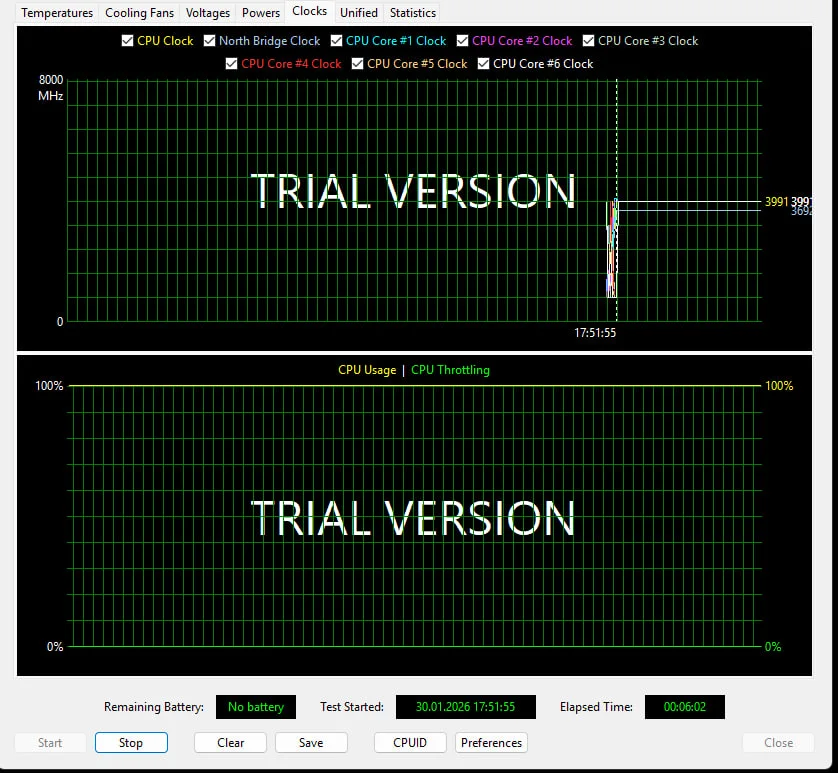Disable the CPU Core #6 Clock checkbox
This screenshot has width=838, height=773.
point(484,64)
